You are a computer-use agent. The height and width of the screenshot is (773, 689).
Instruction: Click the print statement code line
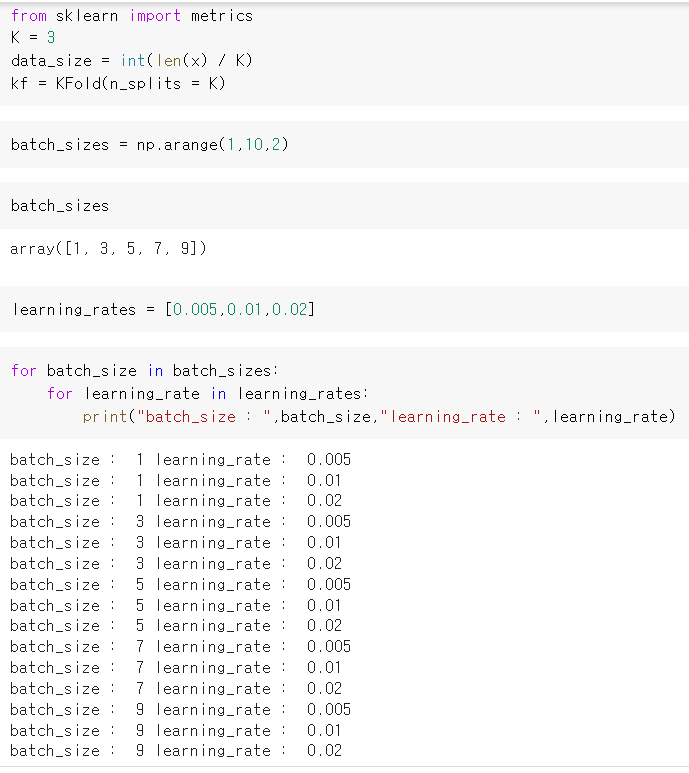(379, 417)
